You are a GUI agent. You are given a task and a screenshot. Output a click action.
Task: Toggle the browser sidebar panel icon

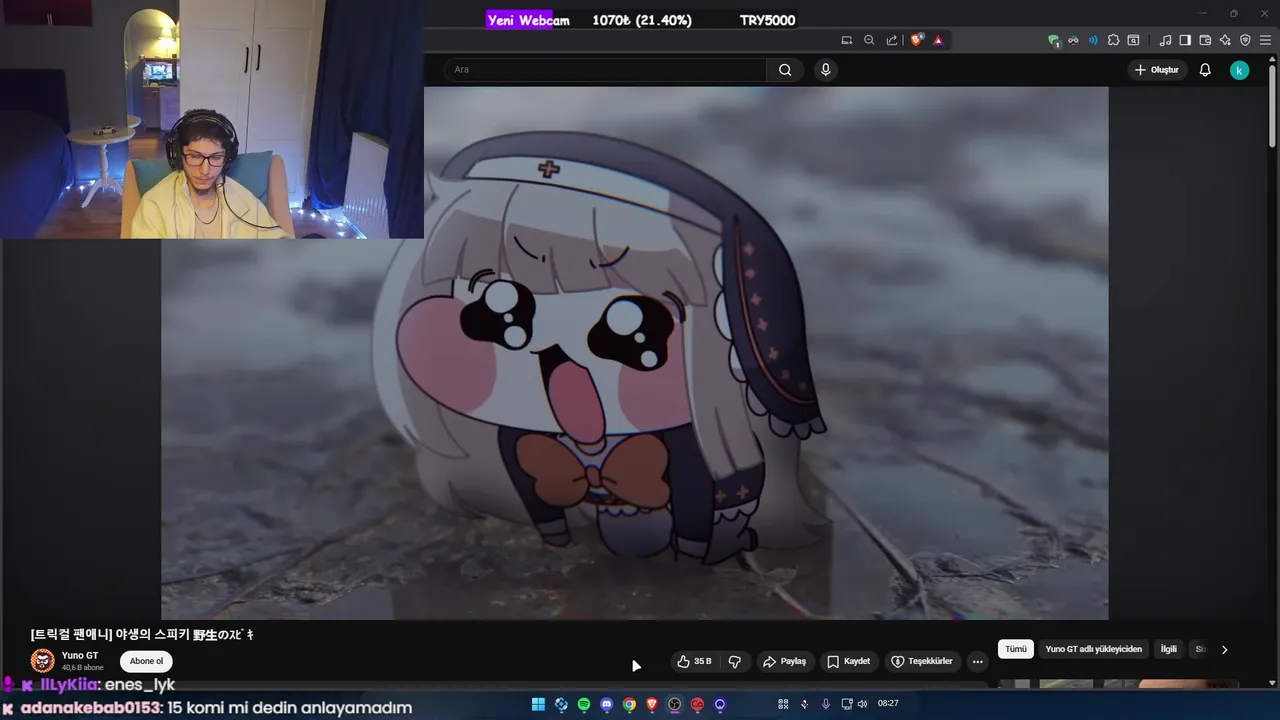[1185, 40]
